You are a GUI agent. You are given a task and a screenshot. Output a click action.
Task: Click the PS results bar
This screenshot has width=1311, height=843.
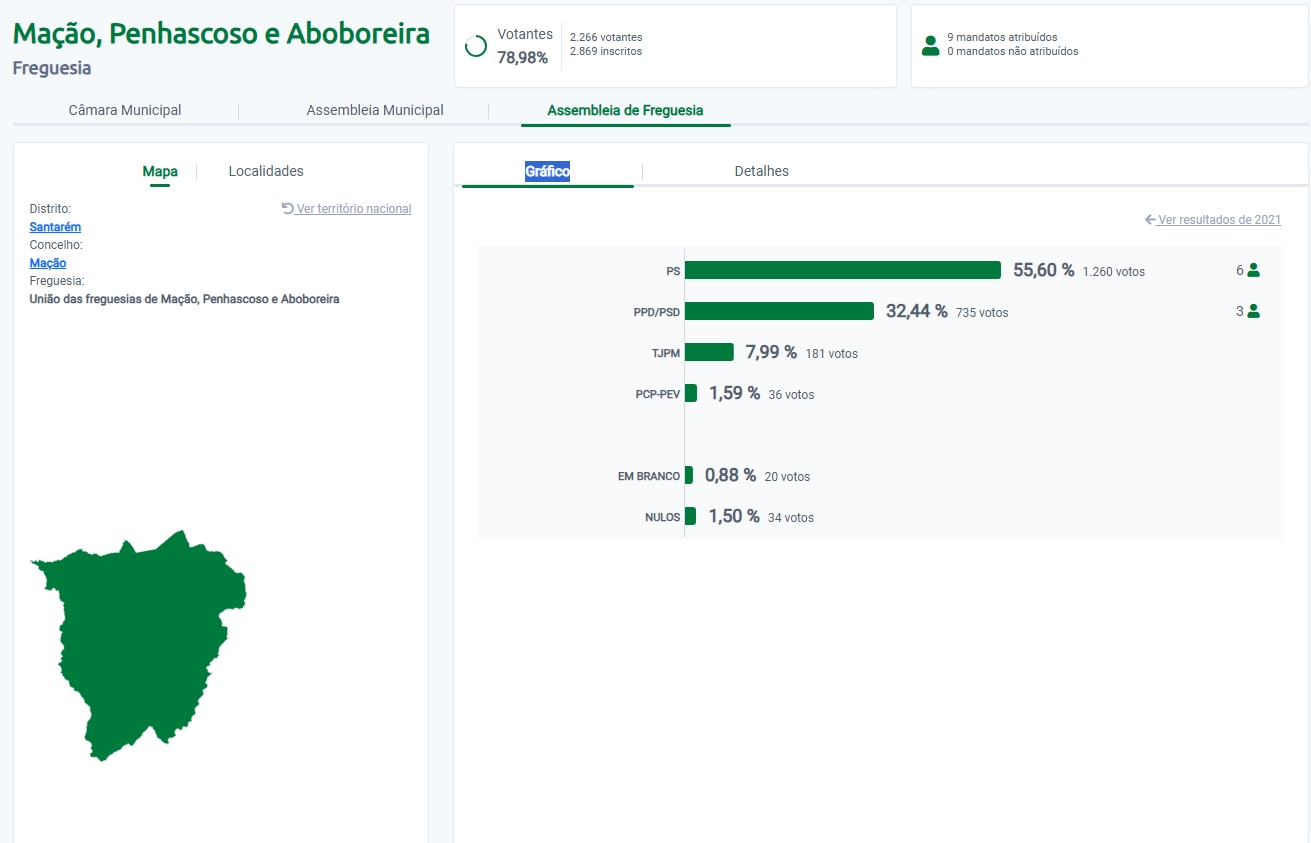pyautogui.click(x=842, y=270)
